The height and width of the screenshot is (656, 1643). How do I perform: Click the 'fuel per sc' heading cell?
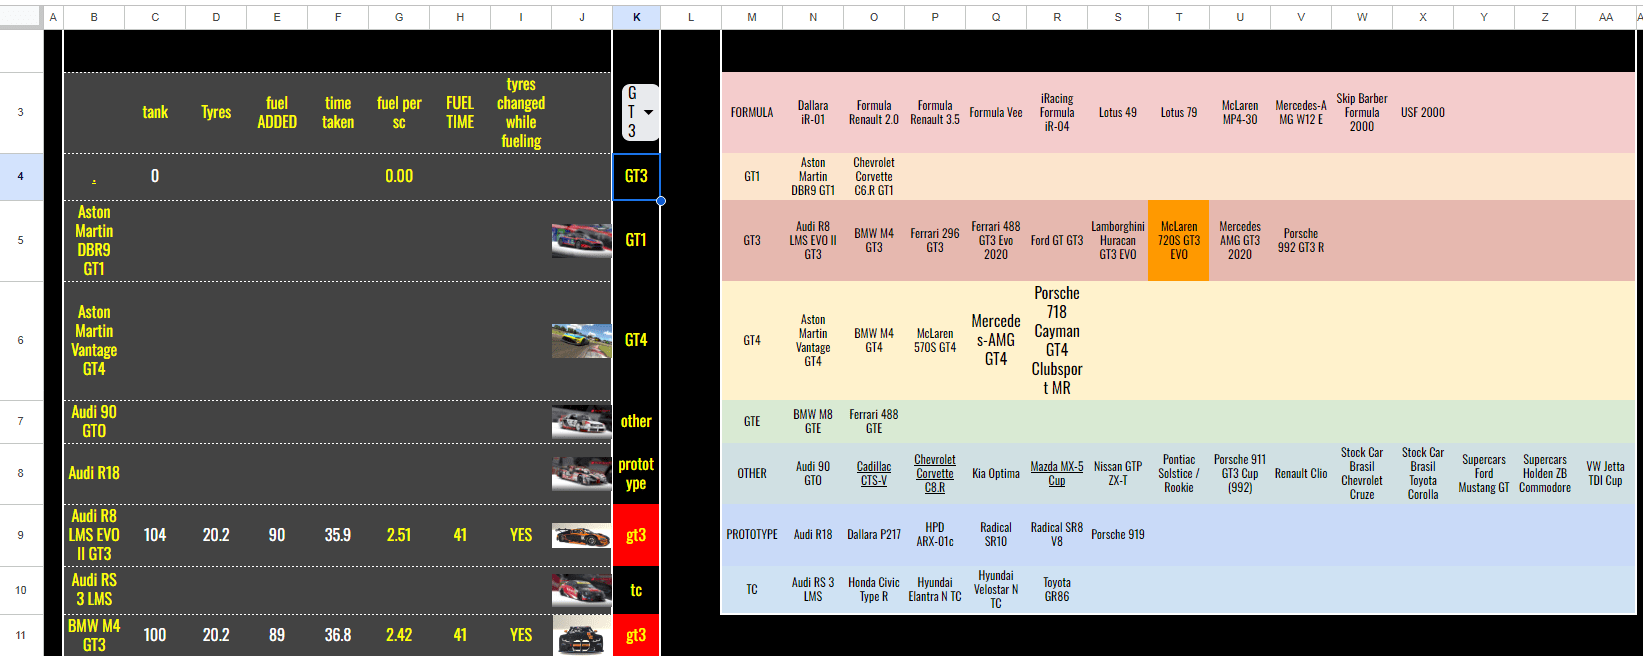[399, 112]
